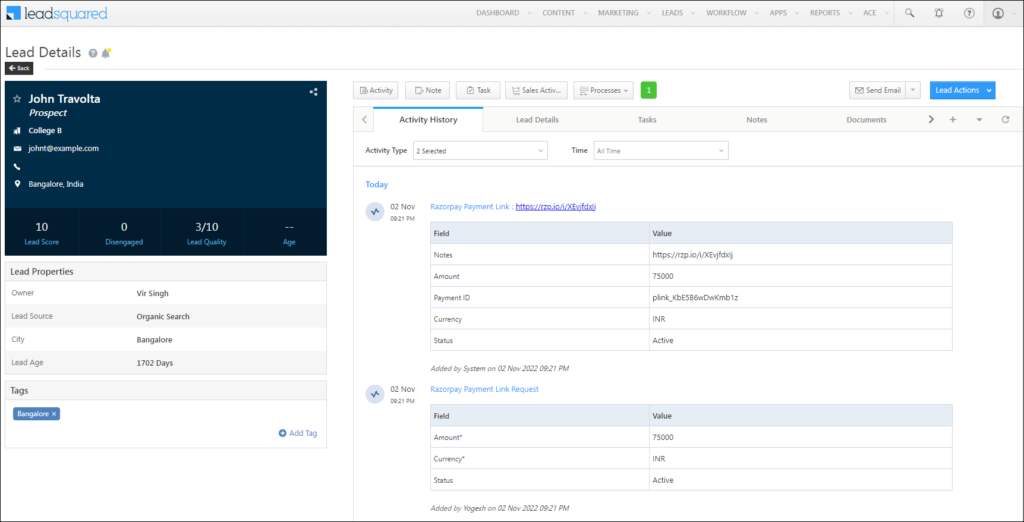This screenshot has width=1024, height=522.
Task: Click the Send Email button
Action: pyautogui.click(x=877, y=90)
